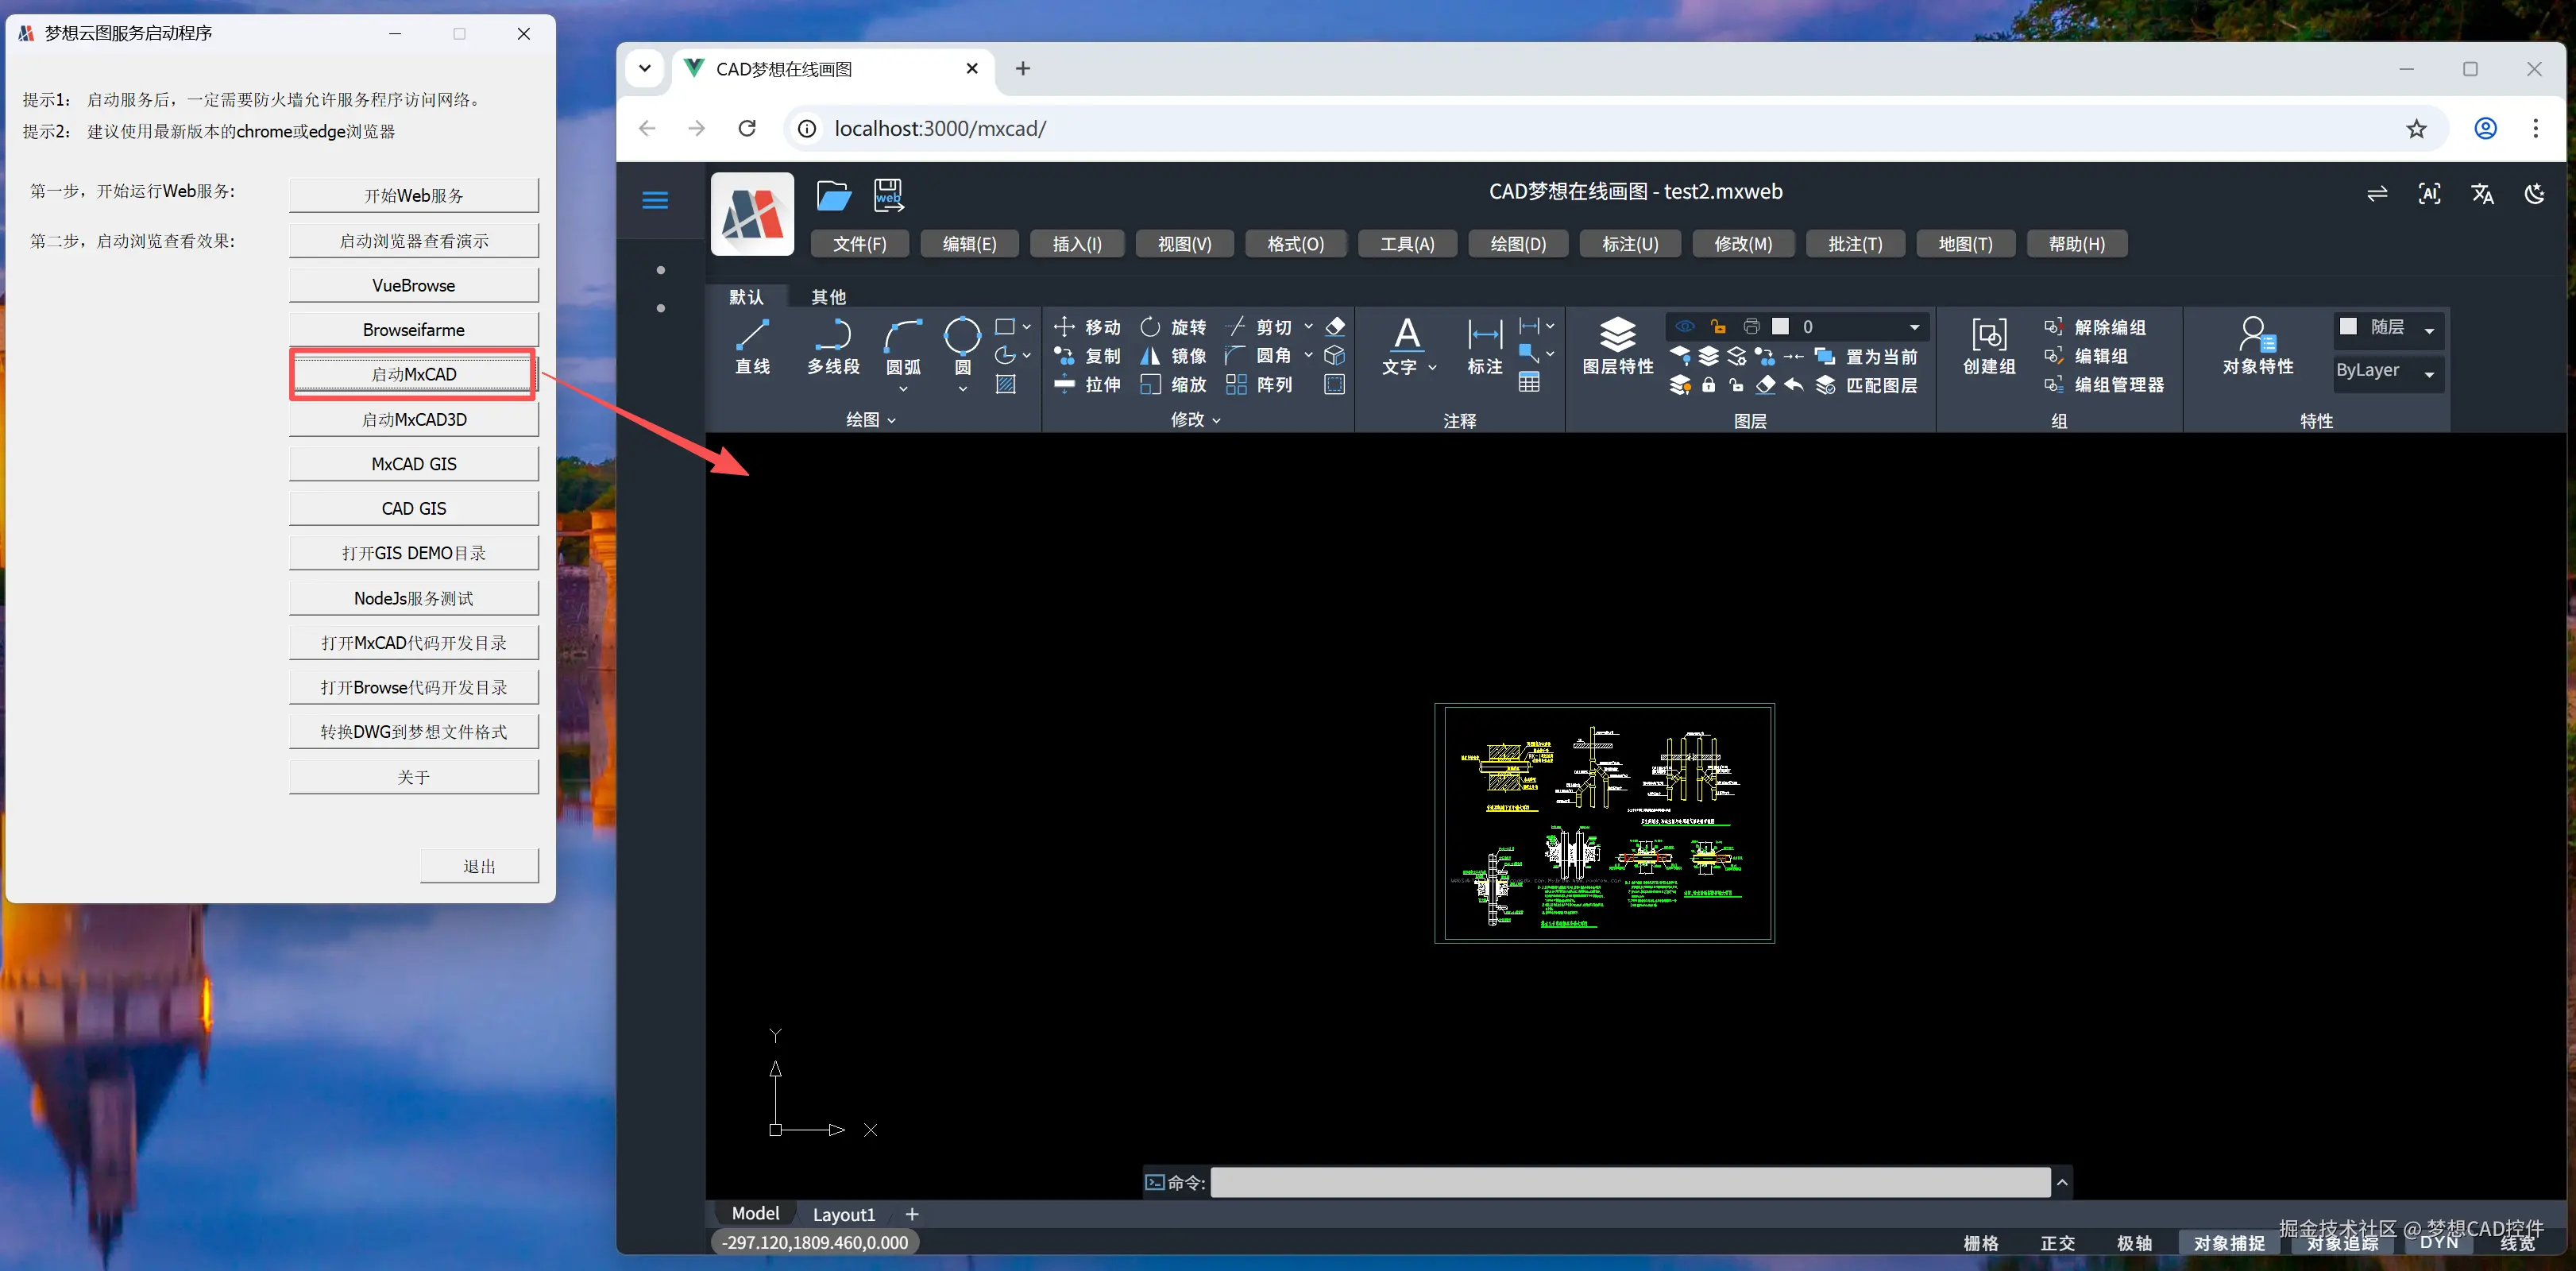The image size is (2576, 1271).
Task: Open the File (文件(F)) menu
Action: coord(859,244)
